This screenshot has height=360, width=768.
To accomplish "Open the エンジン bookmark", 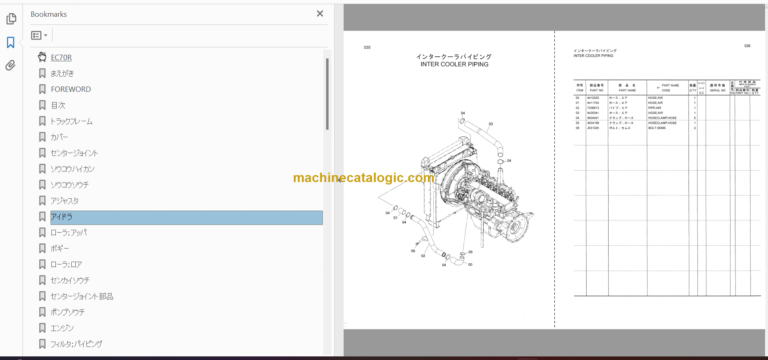I will (62, 328).
